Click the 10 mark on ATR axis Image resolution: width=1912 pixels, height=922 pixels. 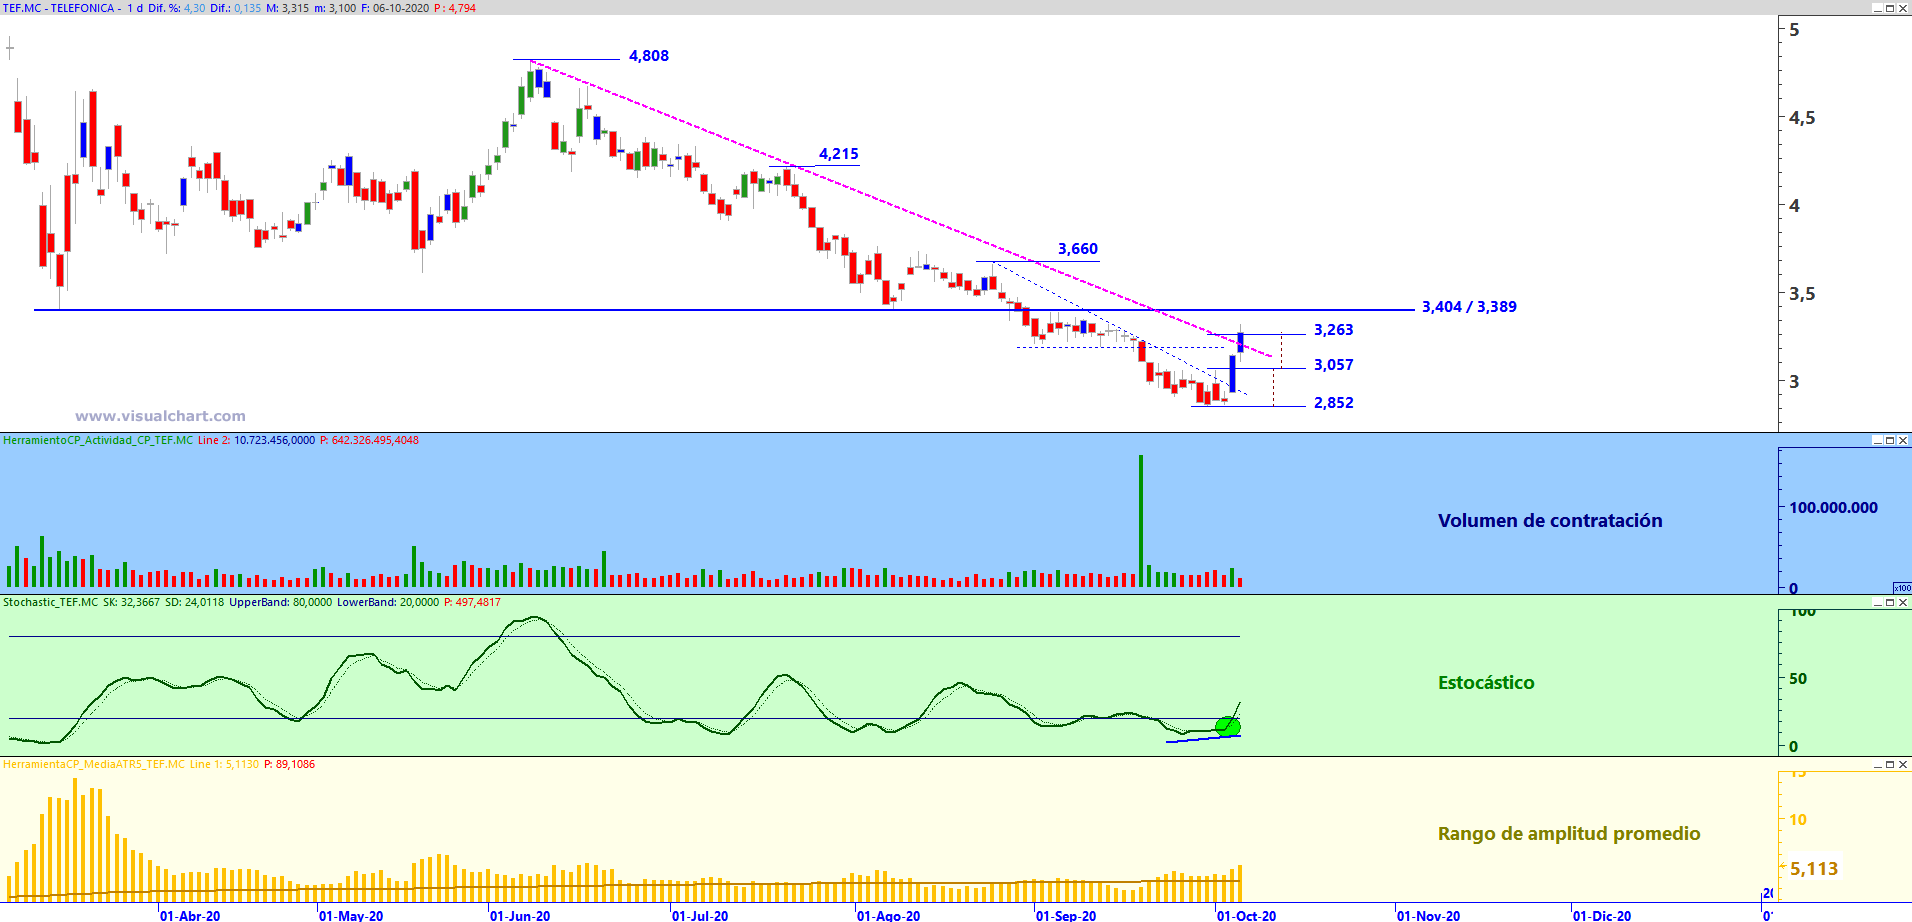1798,820
